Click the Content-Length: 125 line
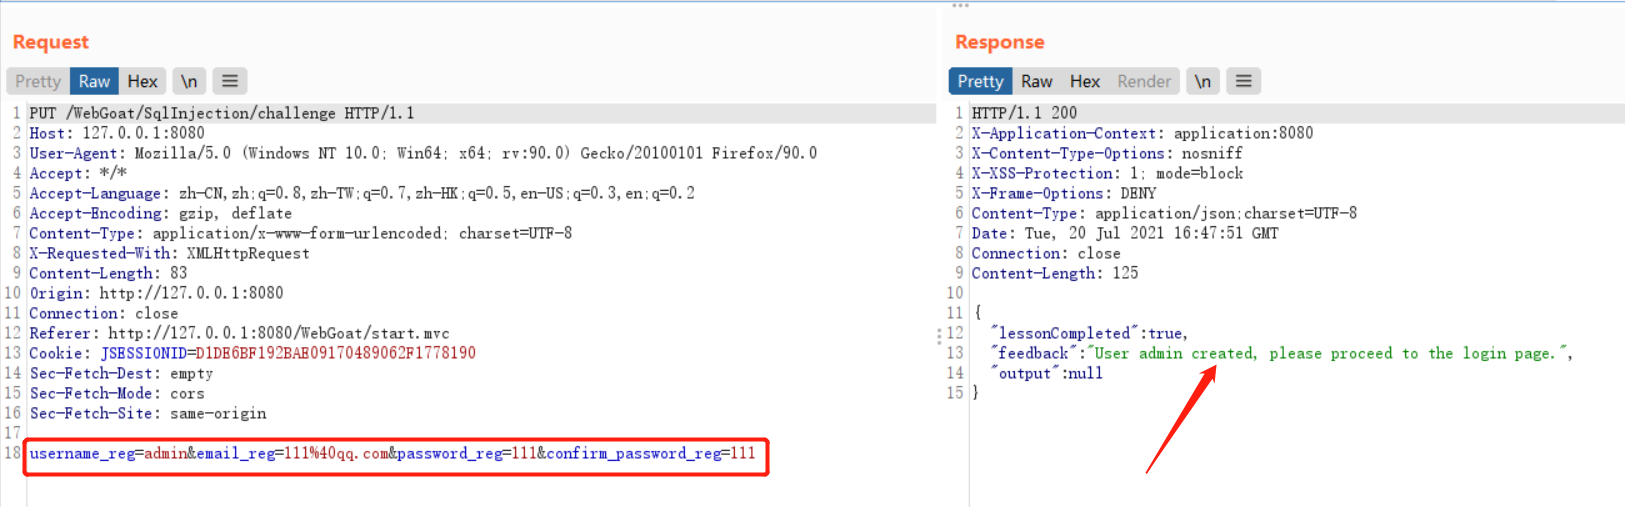The width and height of the screenshot is (1625, 507). pyautogui.click(x=1055, y=273)
